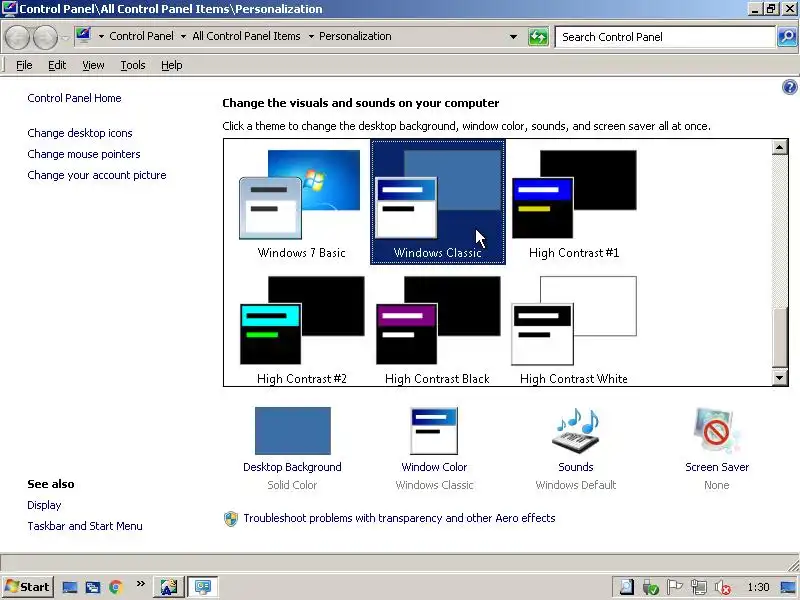Image resolution: width=800 pixels, height=600 pixels.
Task: Click the Desktop Background label link
Action: pos(292,467)
